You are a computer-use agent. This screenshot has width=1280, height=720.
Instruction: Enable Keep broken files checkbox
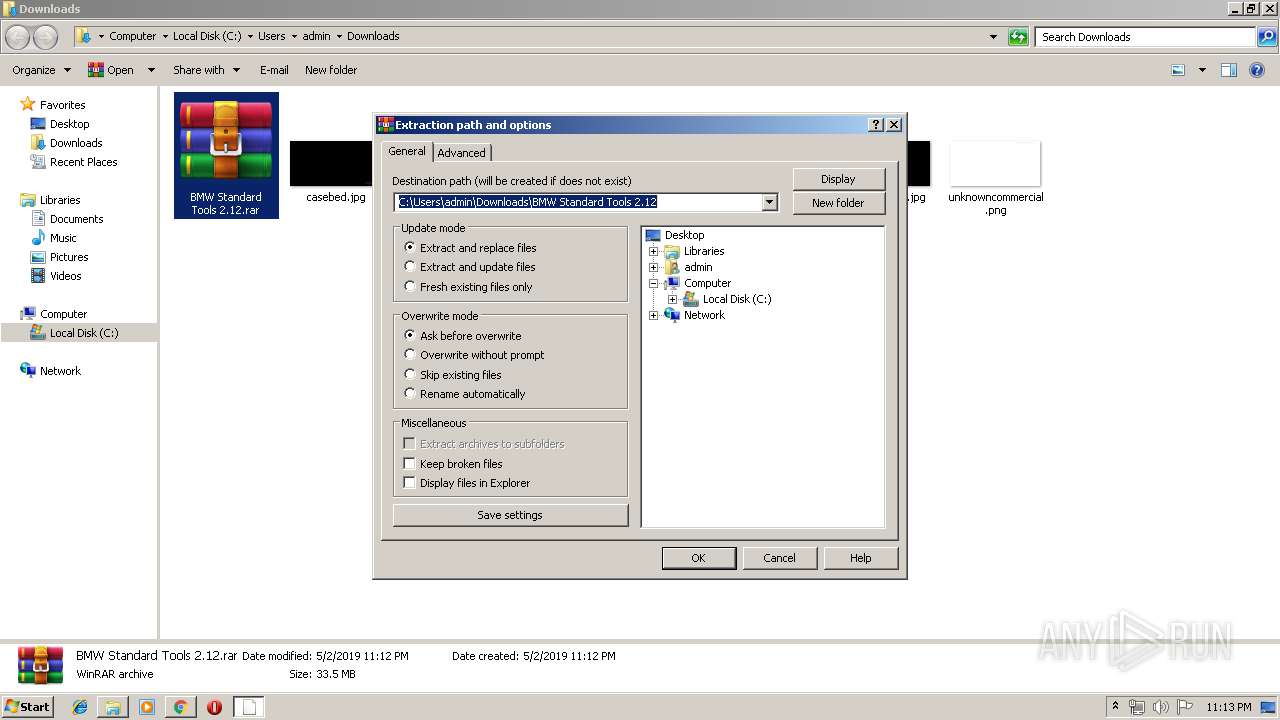point(409,464)
